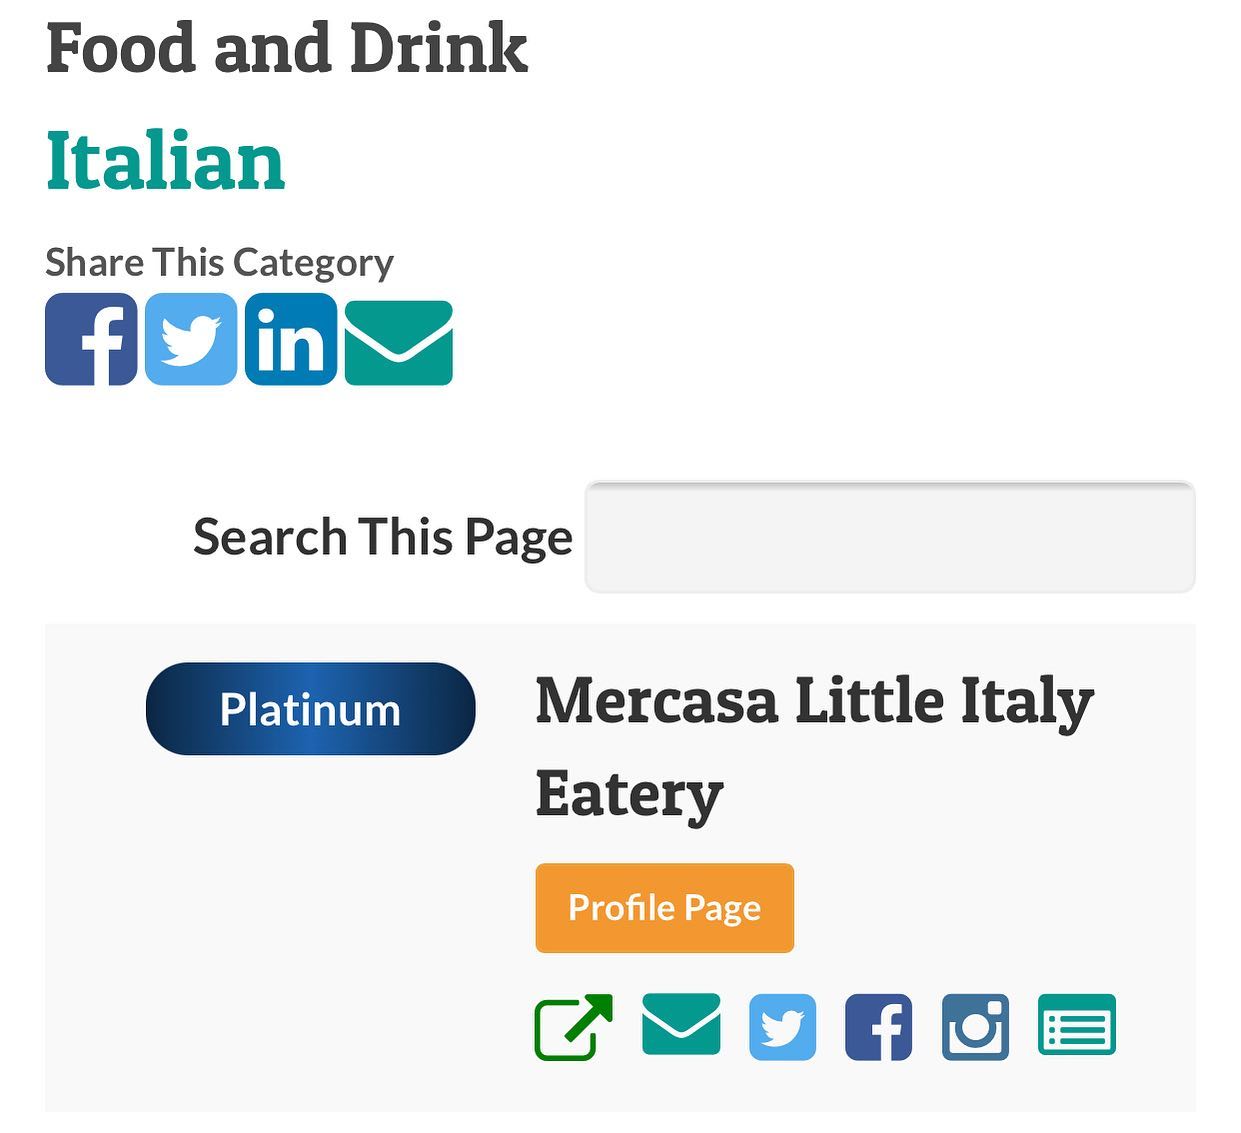Share this category on Twitter
The image size is (1241, 1133).
(191, 339)
